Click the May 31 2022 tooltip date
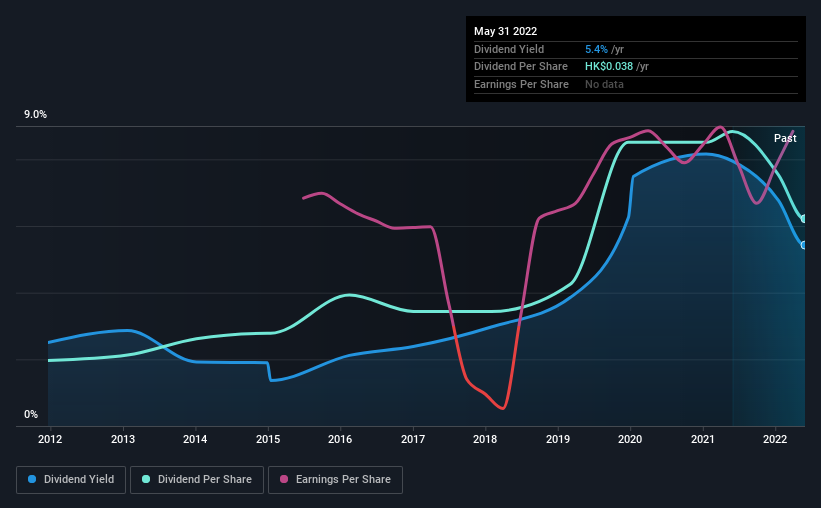 point(505,31)
